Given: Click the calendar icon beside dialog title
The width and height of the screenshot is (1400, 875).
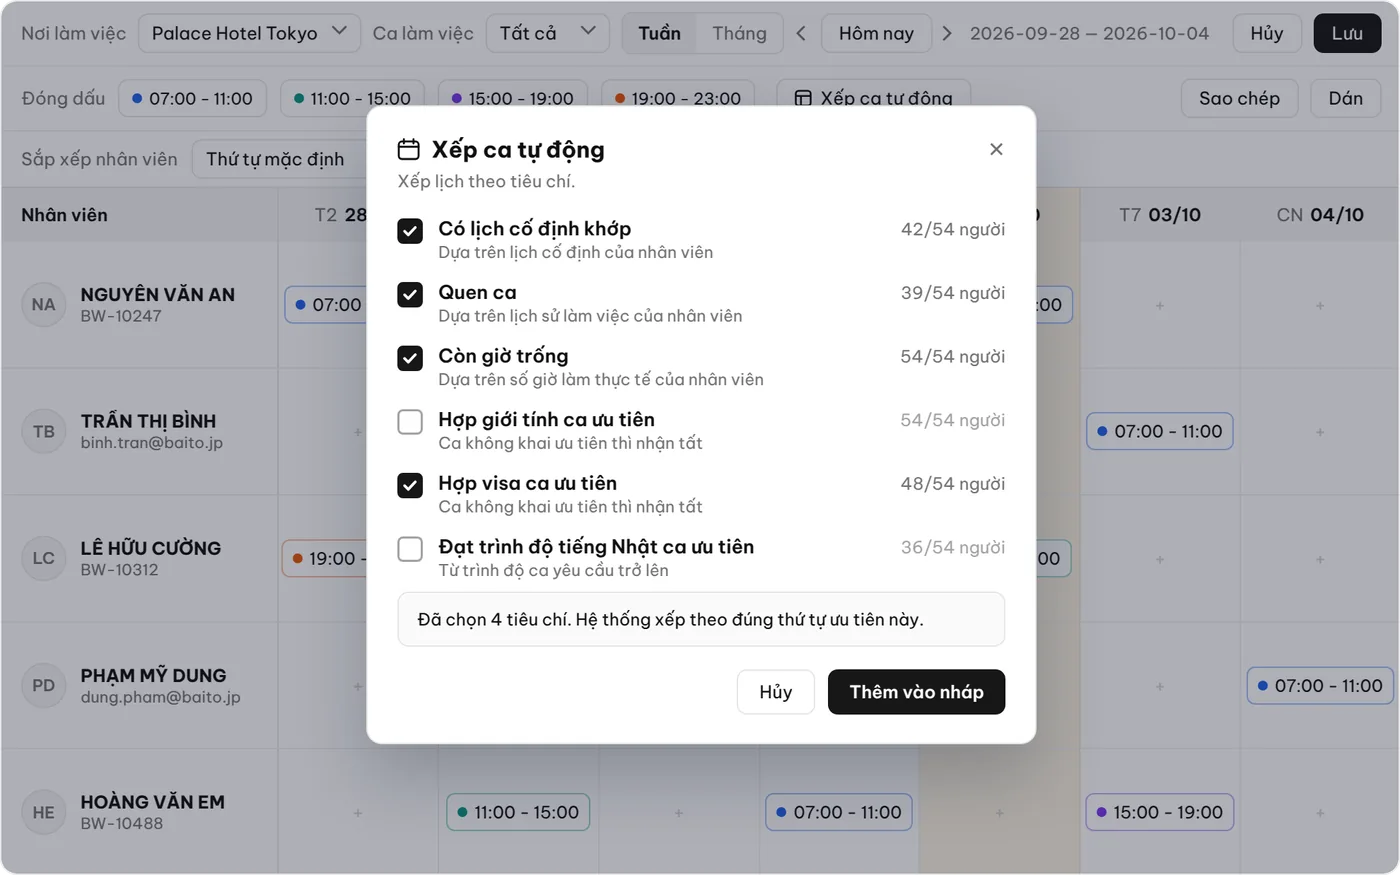Looking at the screenshot, I should click(x=409, y=150).
